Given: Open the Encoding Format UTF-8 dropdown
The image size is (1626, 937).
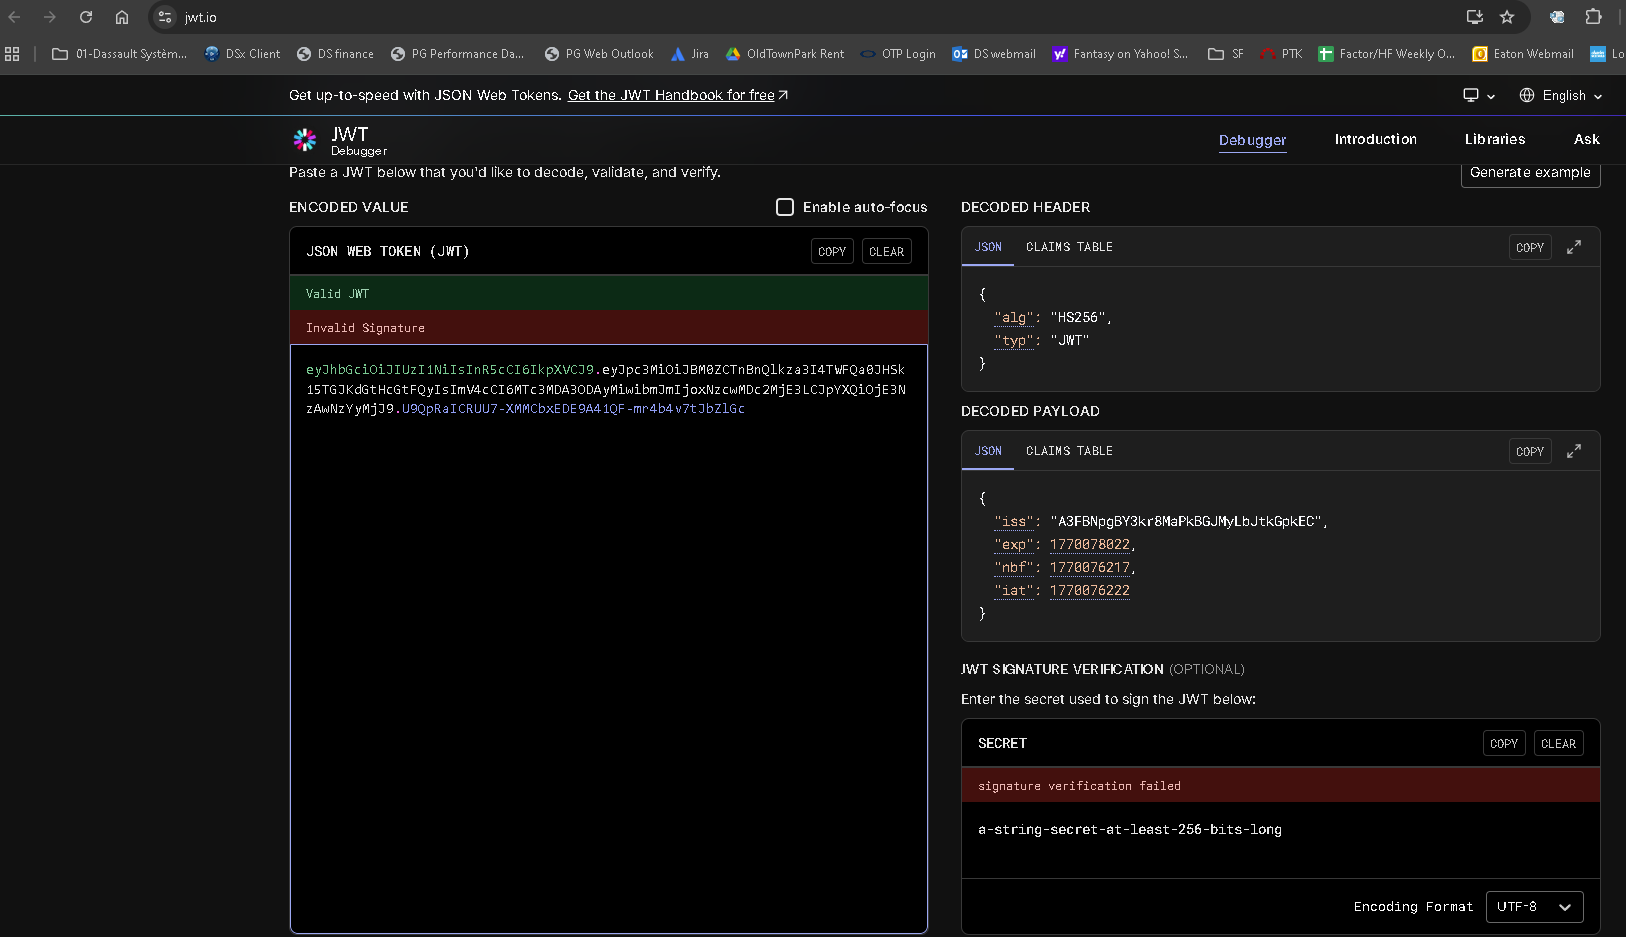Looking at the screenshot, I should [1534, 907].
